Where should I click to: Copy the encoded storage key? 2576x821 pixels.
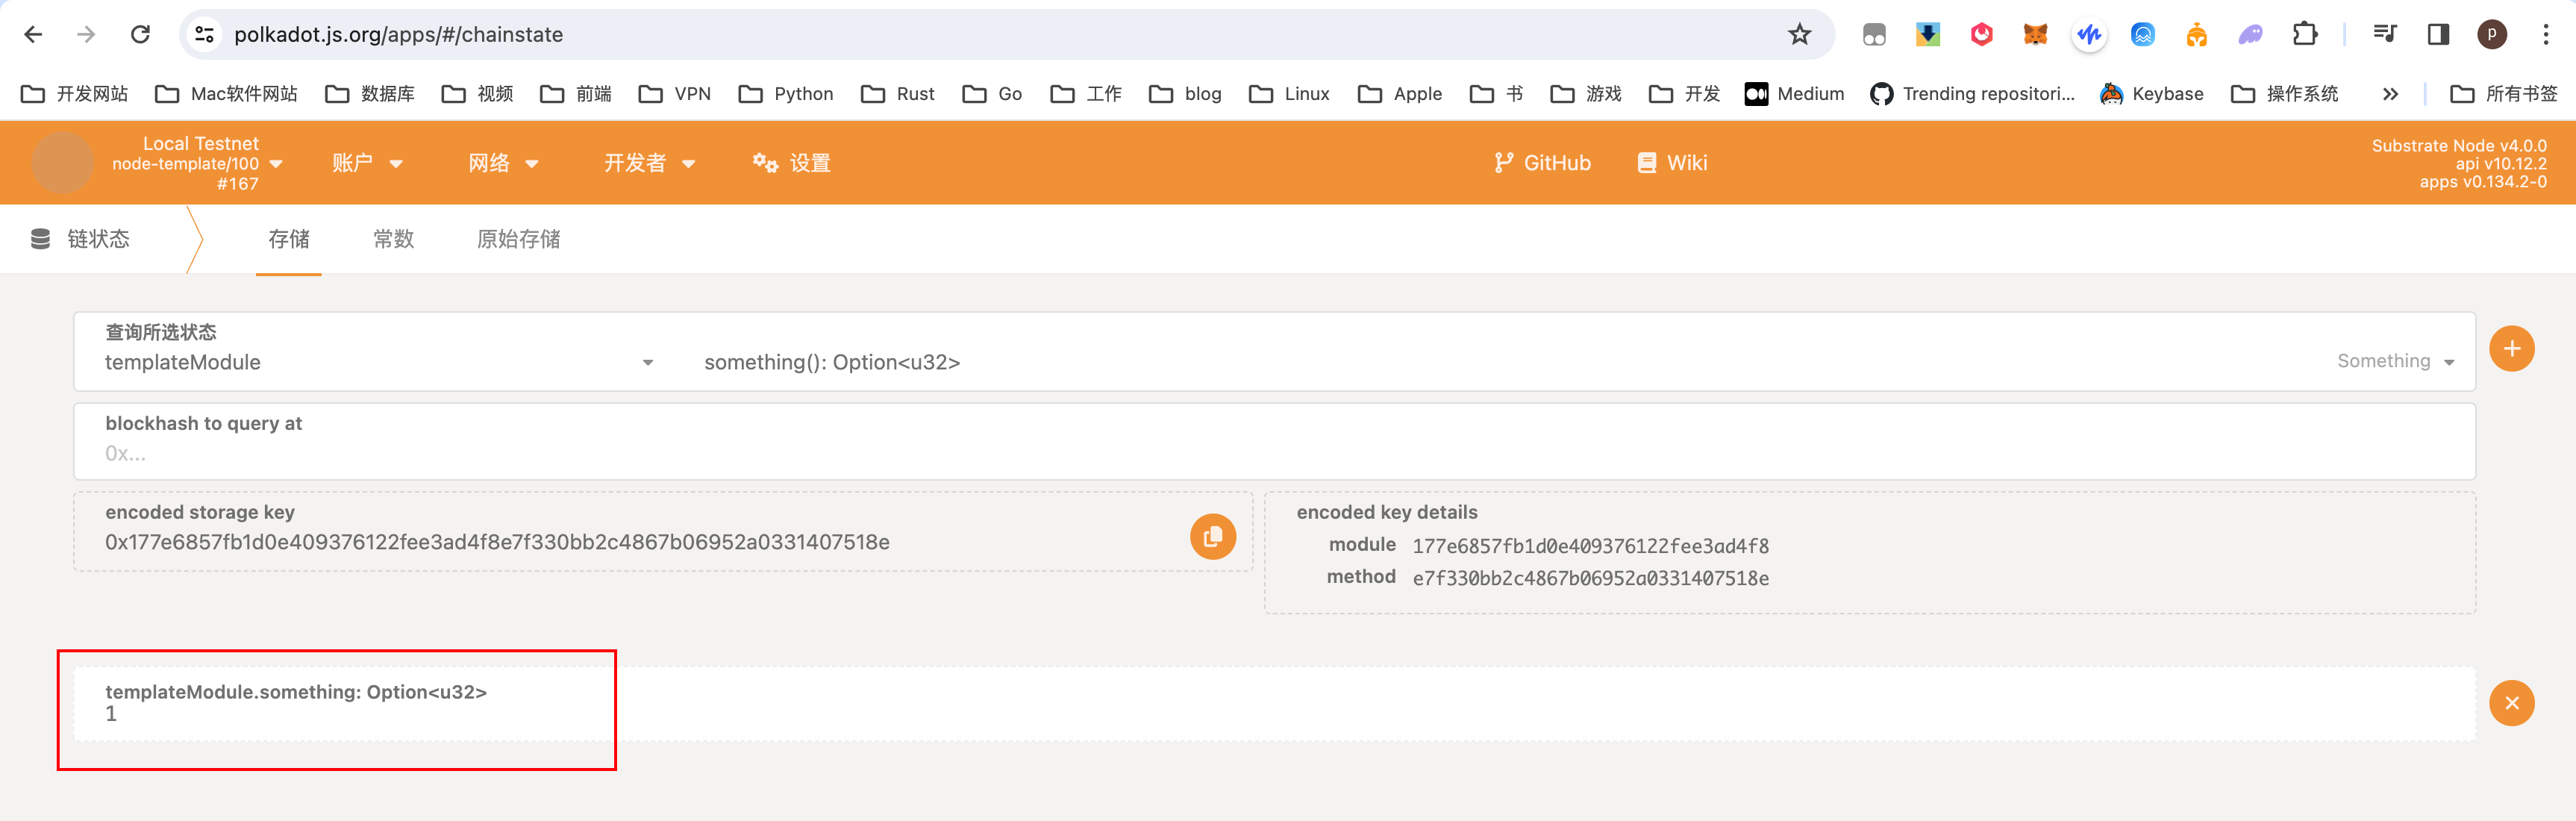1212,537
